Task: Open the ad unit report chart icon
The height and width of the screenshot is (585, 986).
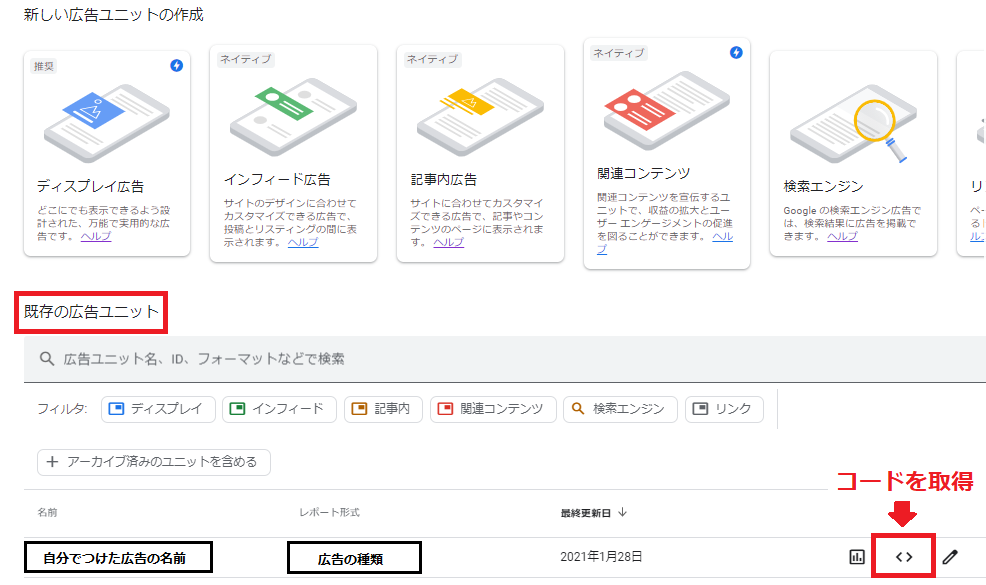Action: tap(856, 557)
